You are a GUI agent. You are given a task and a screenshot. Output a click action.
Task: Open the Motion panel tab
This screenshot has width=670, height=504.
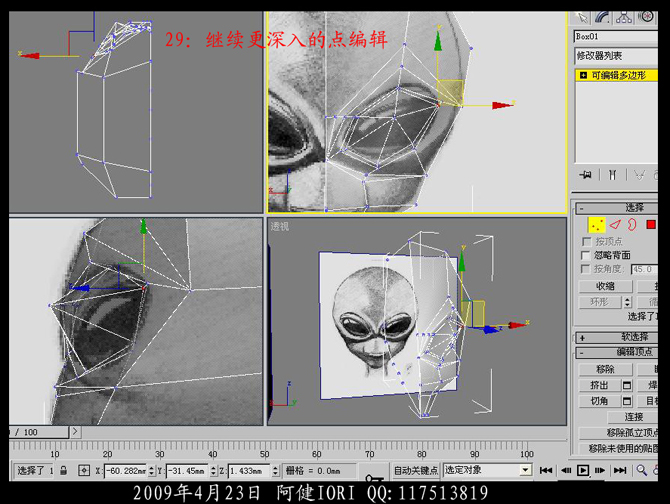point(646,18)
